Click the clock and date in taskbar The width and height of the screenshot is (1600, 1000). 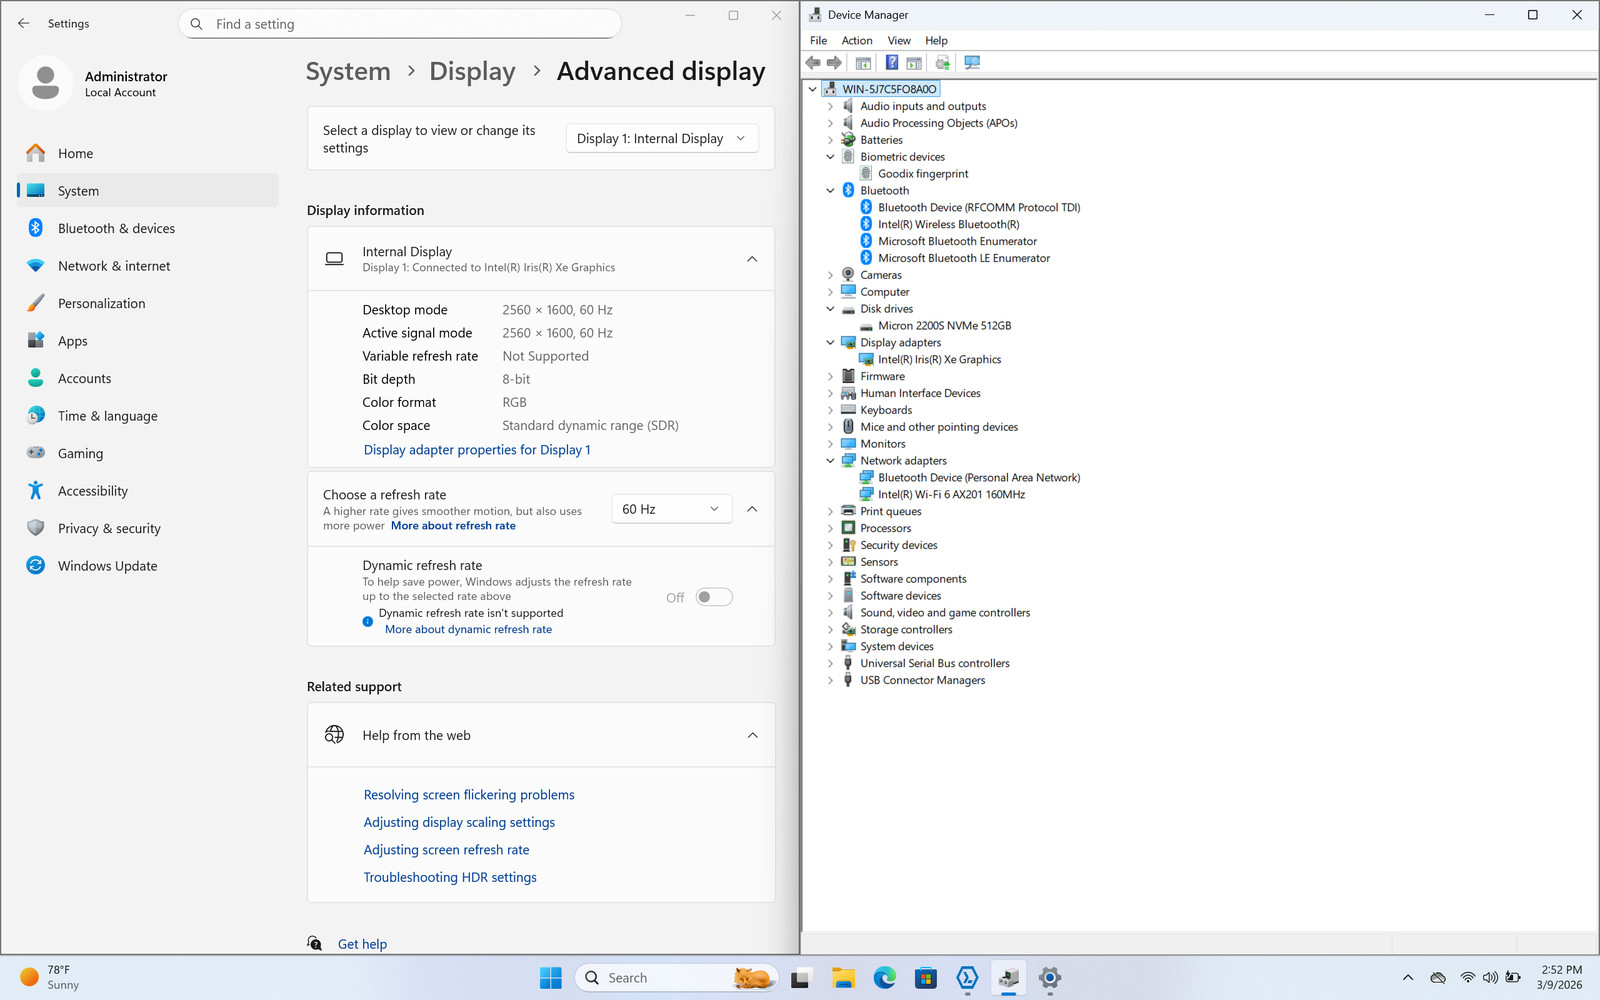pyautogui.click(x=1560, y=978)
